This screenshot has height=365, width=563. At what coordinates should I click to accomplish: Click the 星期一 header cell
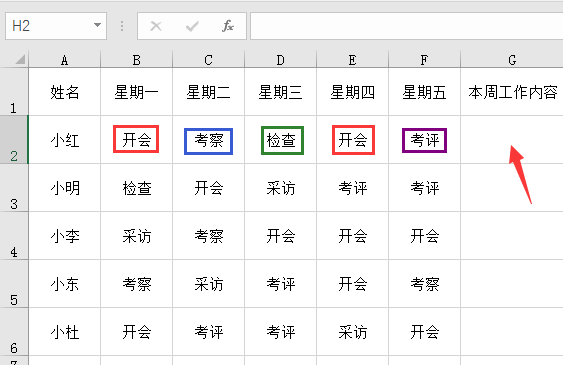tap(137, 92)
